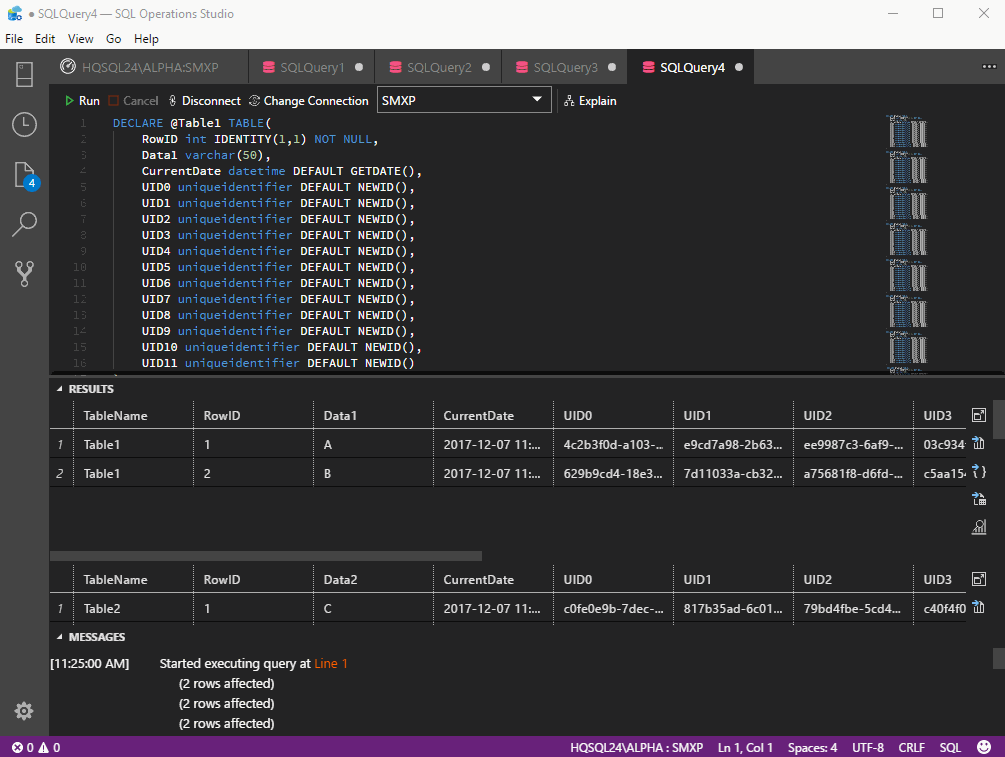The height and width of the screenshot is (757, 1005).
Task: Click the first grid's CurrentDate column header
Action: 493,415
